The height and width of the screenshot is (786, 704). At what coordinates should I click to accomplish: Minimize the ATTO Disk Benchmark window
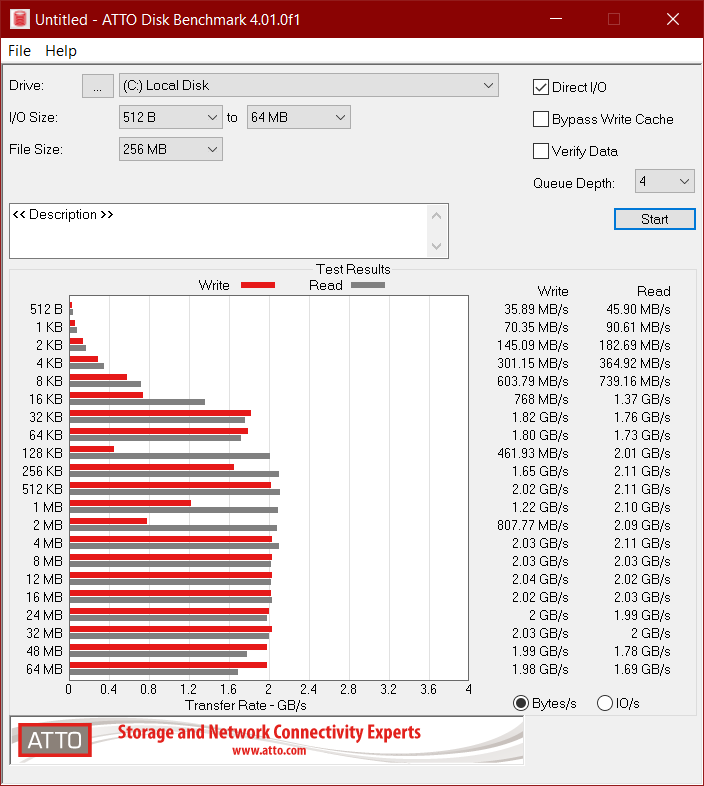pyautogui.click(x=556, y=19)
